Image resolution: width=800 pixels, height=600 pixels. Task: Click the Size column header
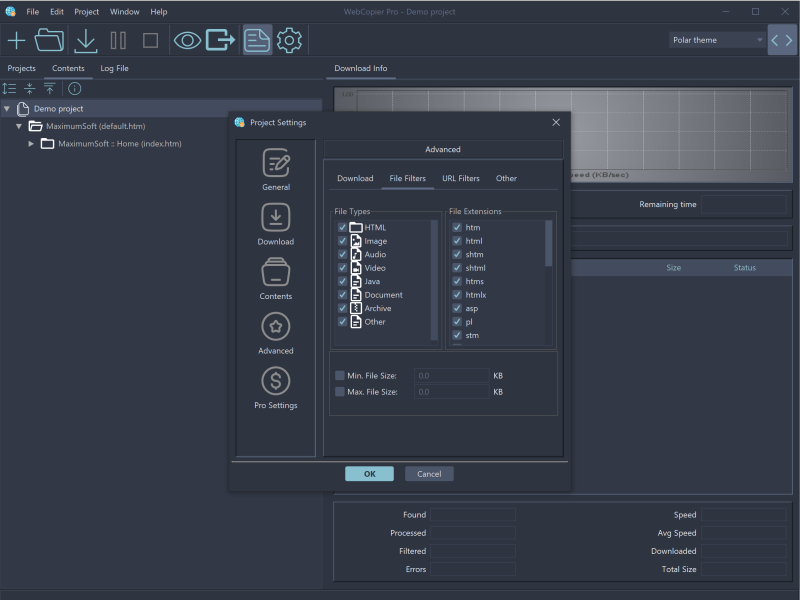coord(673,268)
